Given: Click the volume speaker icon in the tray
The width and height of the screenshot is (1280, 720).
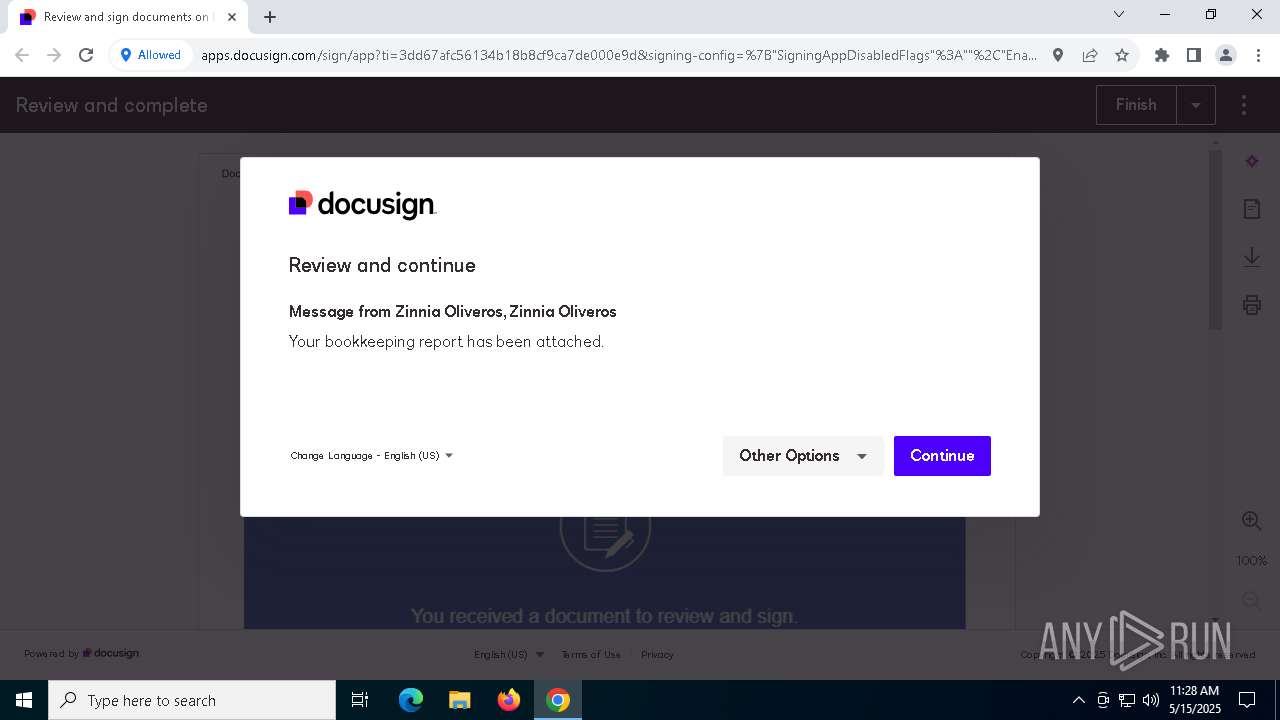Looking at the screenshot, I should pos(1151,700).
